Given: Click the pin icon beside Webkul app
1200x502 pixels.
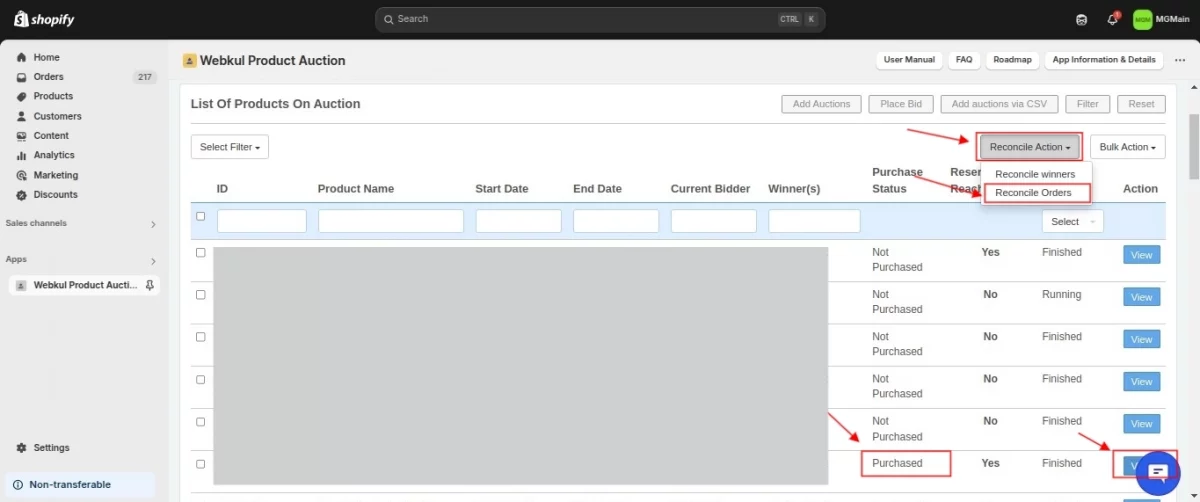Looking at the screenshot, I should [150, 285].
